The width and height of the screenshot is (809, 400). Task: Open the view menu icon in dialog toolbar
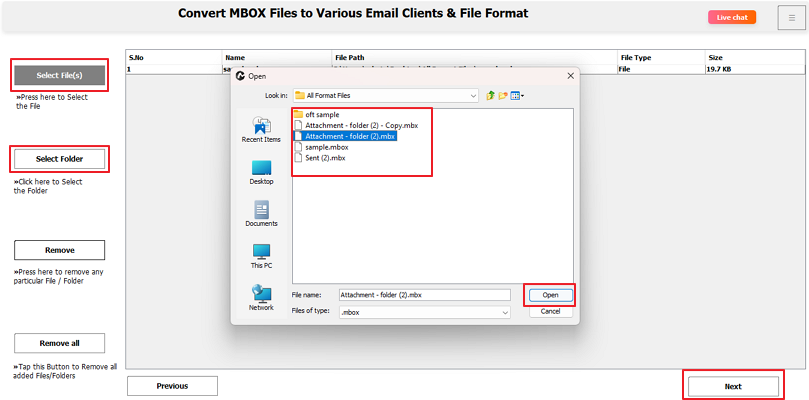click(x=517, y=95)
